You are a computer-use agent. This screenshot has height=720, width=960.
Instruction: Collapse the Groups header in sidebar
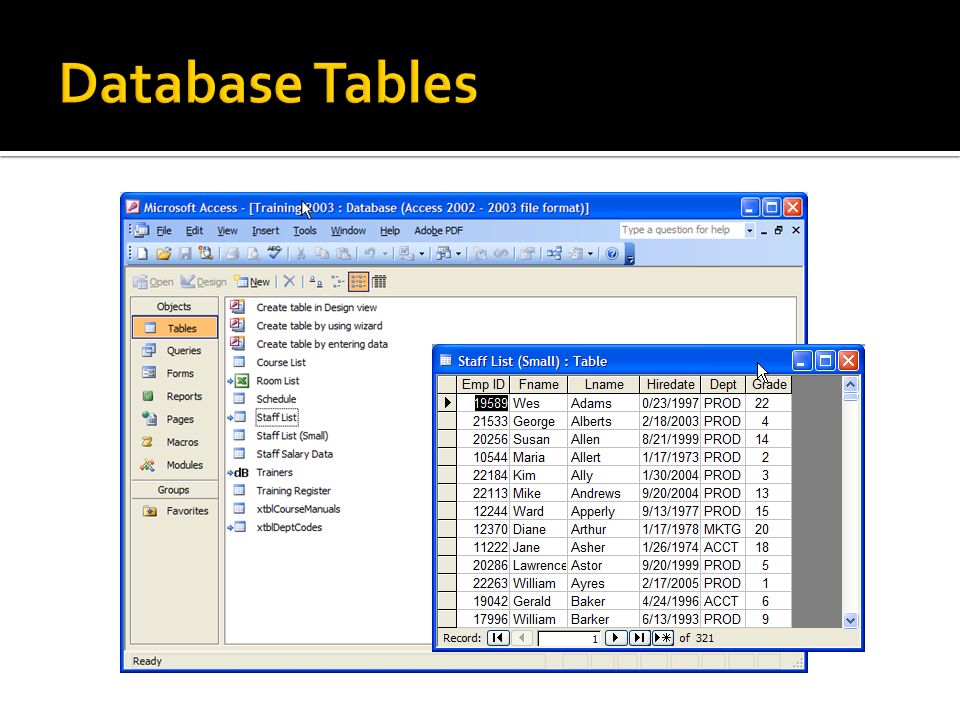(174, 490)
